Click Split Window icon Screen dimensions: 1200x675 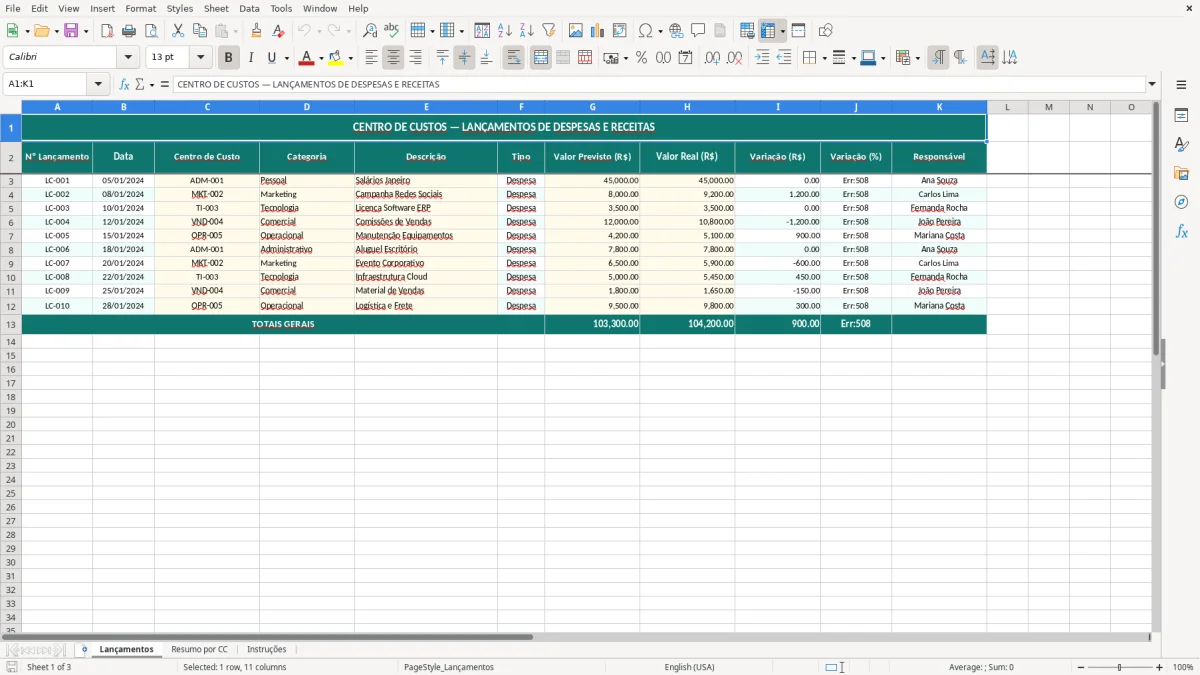click(798, 31)
